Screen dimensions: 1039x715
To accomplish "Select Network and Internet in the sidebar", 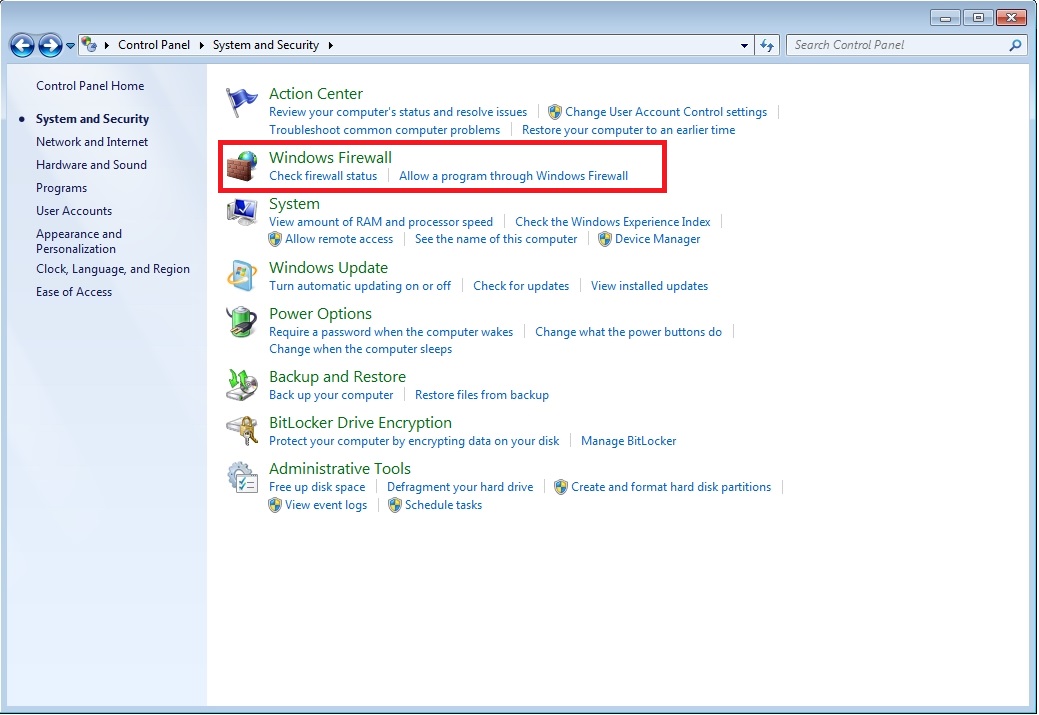I will tap(92, 141).
